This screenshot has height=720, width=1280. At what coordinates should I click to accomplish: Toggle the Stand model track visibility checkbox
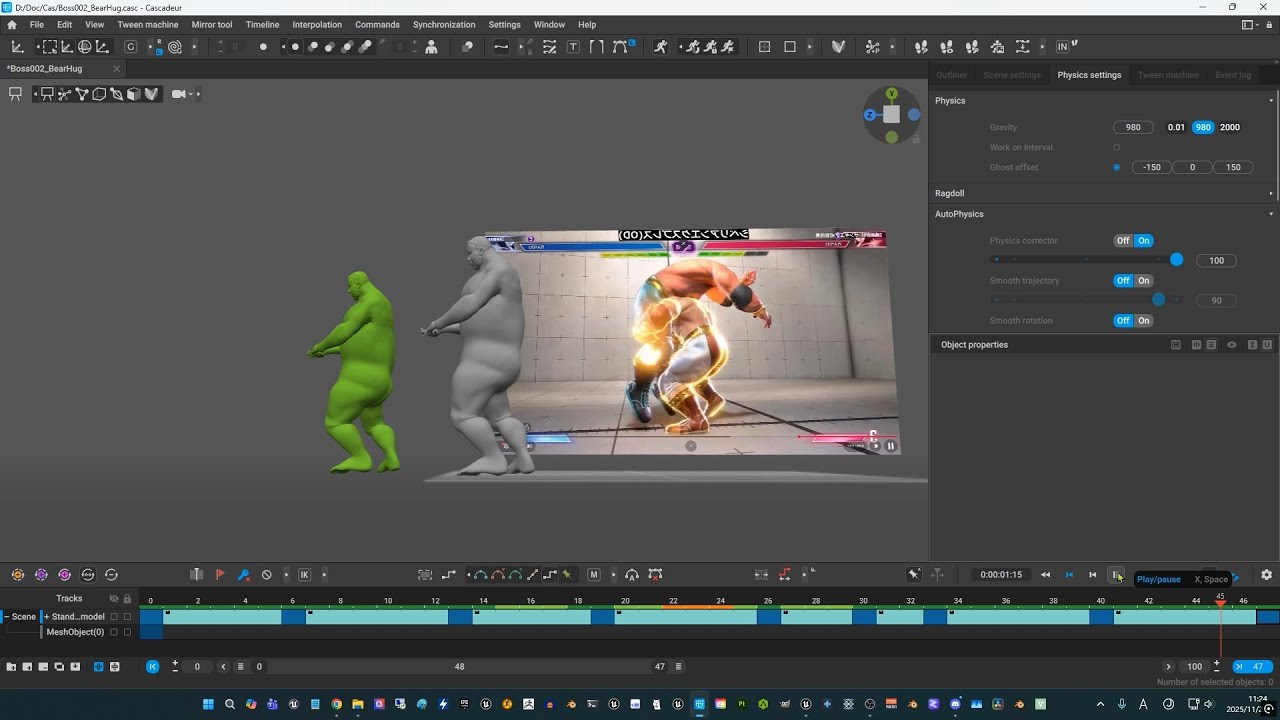coord(114,617)
